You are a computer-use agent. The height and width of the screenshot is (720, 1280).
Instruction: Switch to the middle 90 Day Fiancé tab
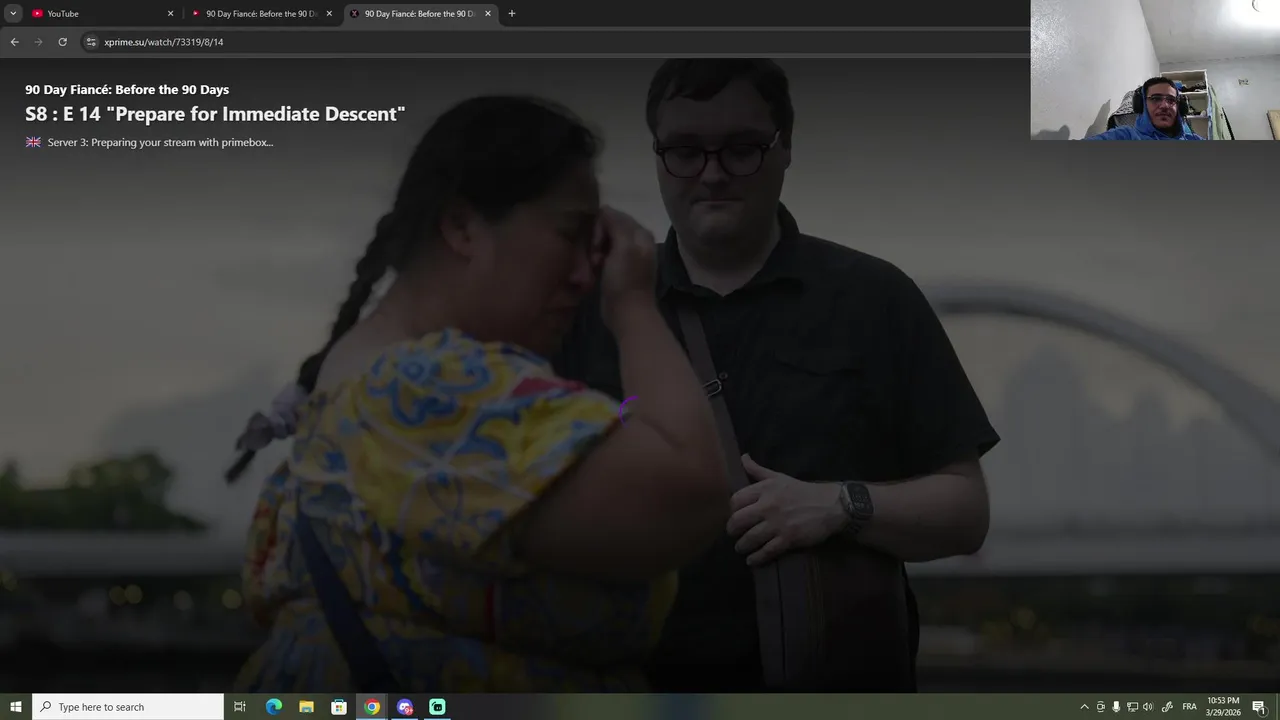pos(262,13)
